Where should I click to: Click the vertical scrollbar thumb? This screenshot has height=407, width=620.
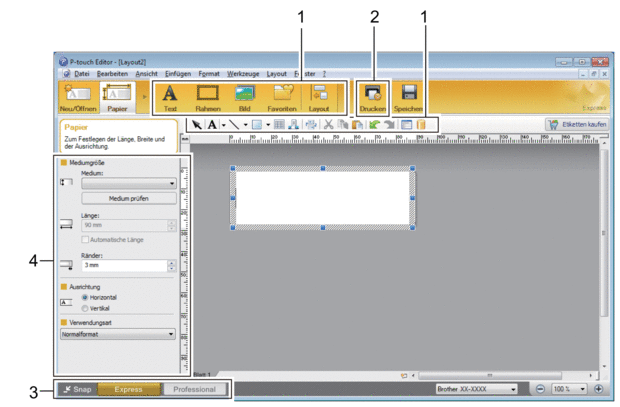(603, 233)
